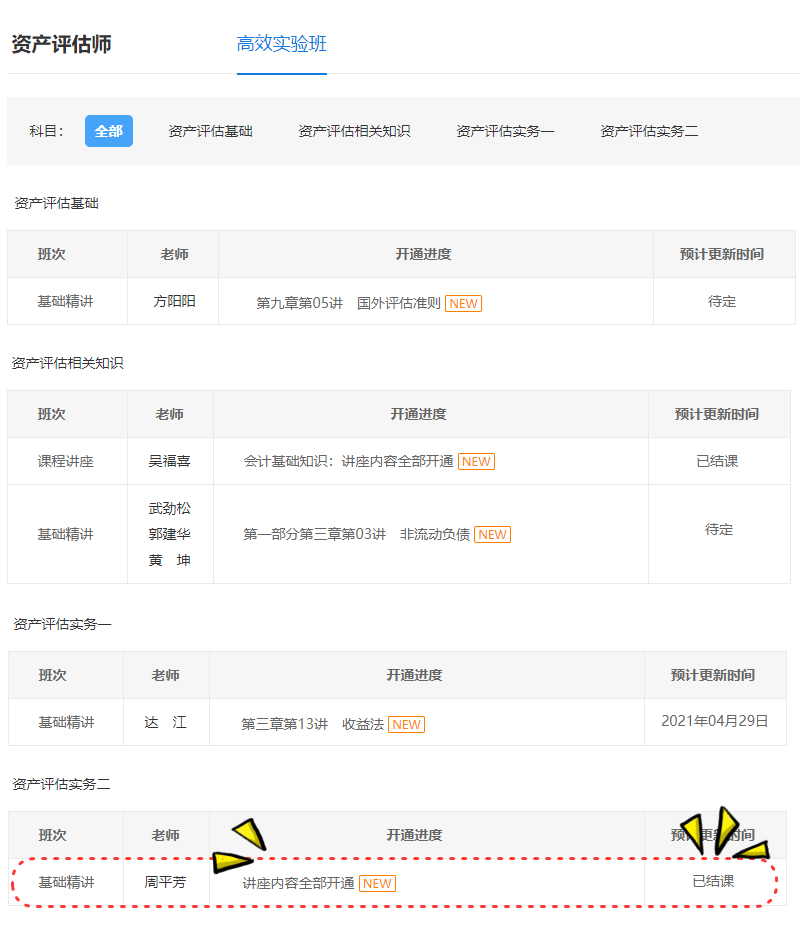Image resolution: width=800 pixels, height=933 pixels.
Task: Select the 全部 subject filter
Action: pos(109,131)
